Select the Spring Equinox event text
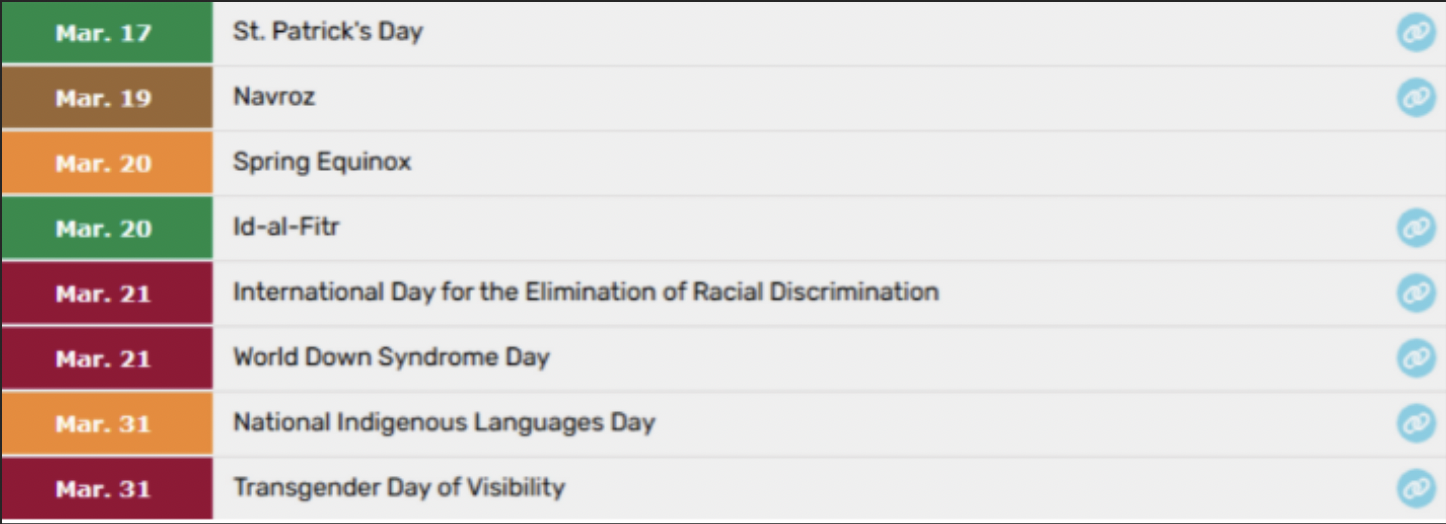Image resolution: width=1446 pixels, height=524 pixels. click(322, 162)
